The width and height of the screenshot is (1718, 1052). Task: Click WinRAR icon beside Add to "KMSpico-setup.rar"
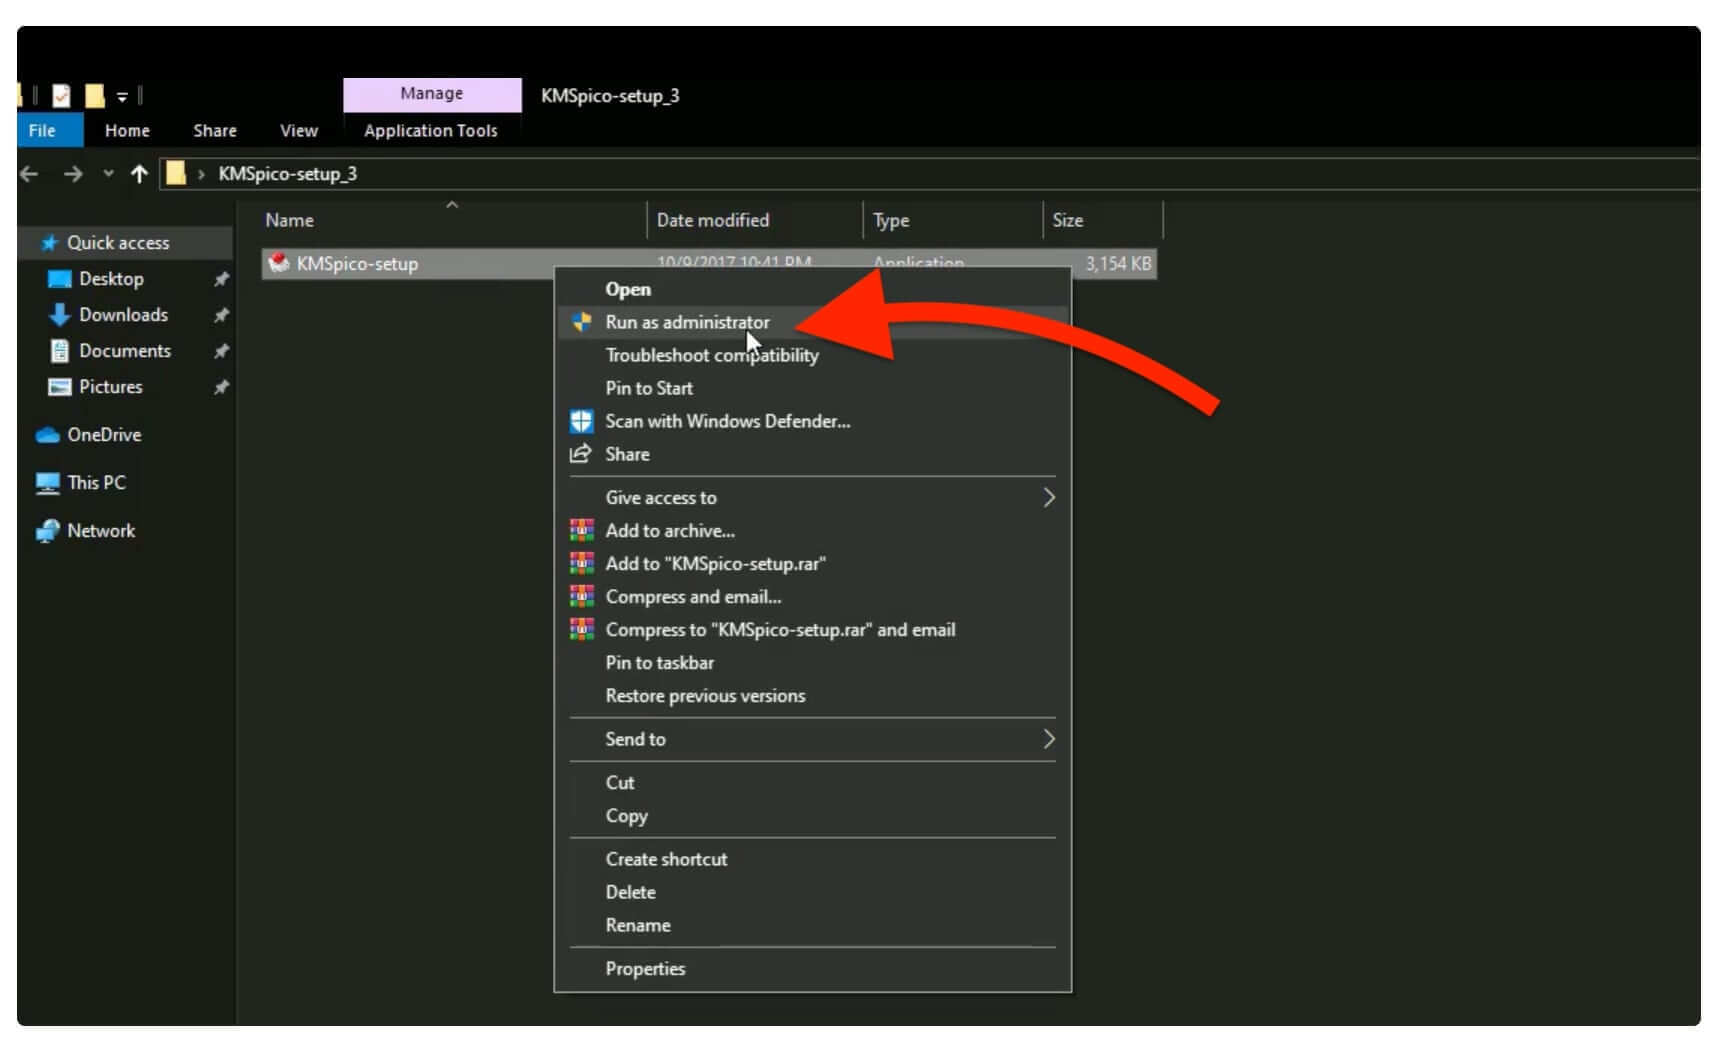pos(581,563)
